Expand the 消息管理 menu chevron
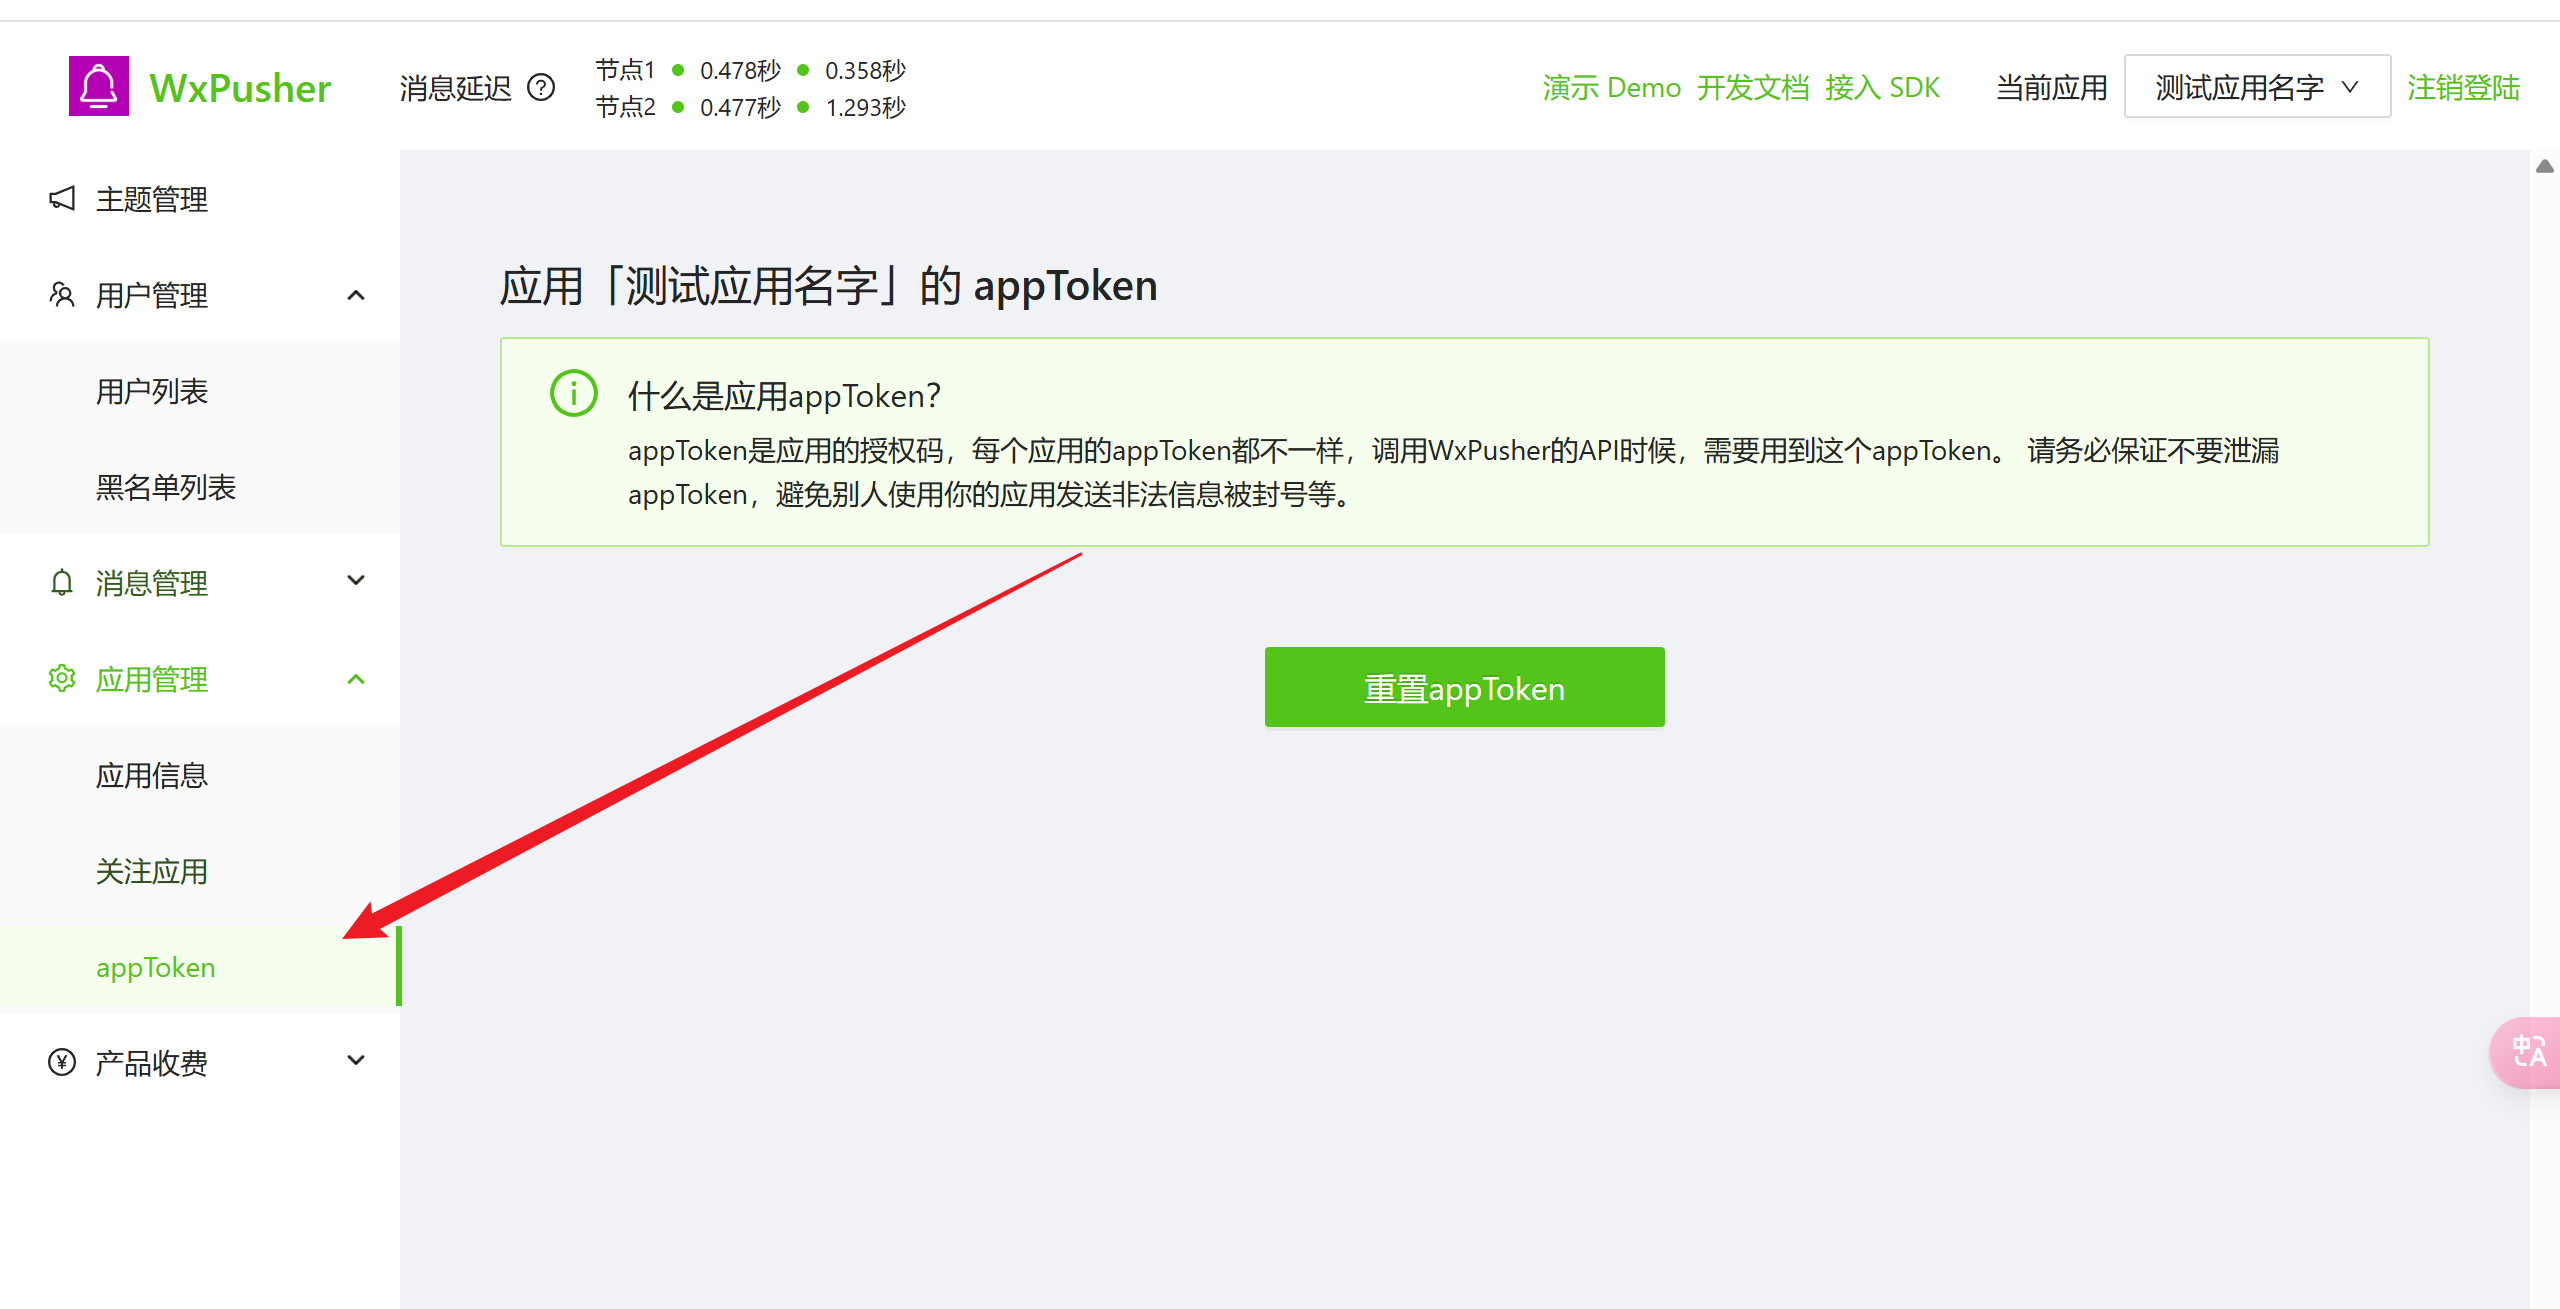This screenshot has width=2560, height=1309. (356, 581)
